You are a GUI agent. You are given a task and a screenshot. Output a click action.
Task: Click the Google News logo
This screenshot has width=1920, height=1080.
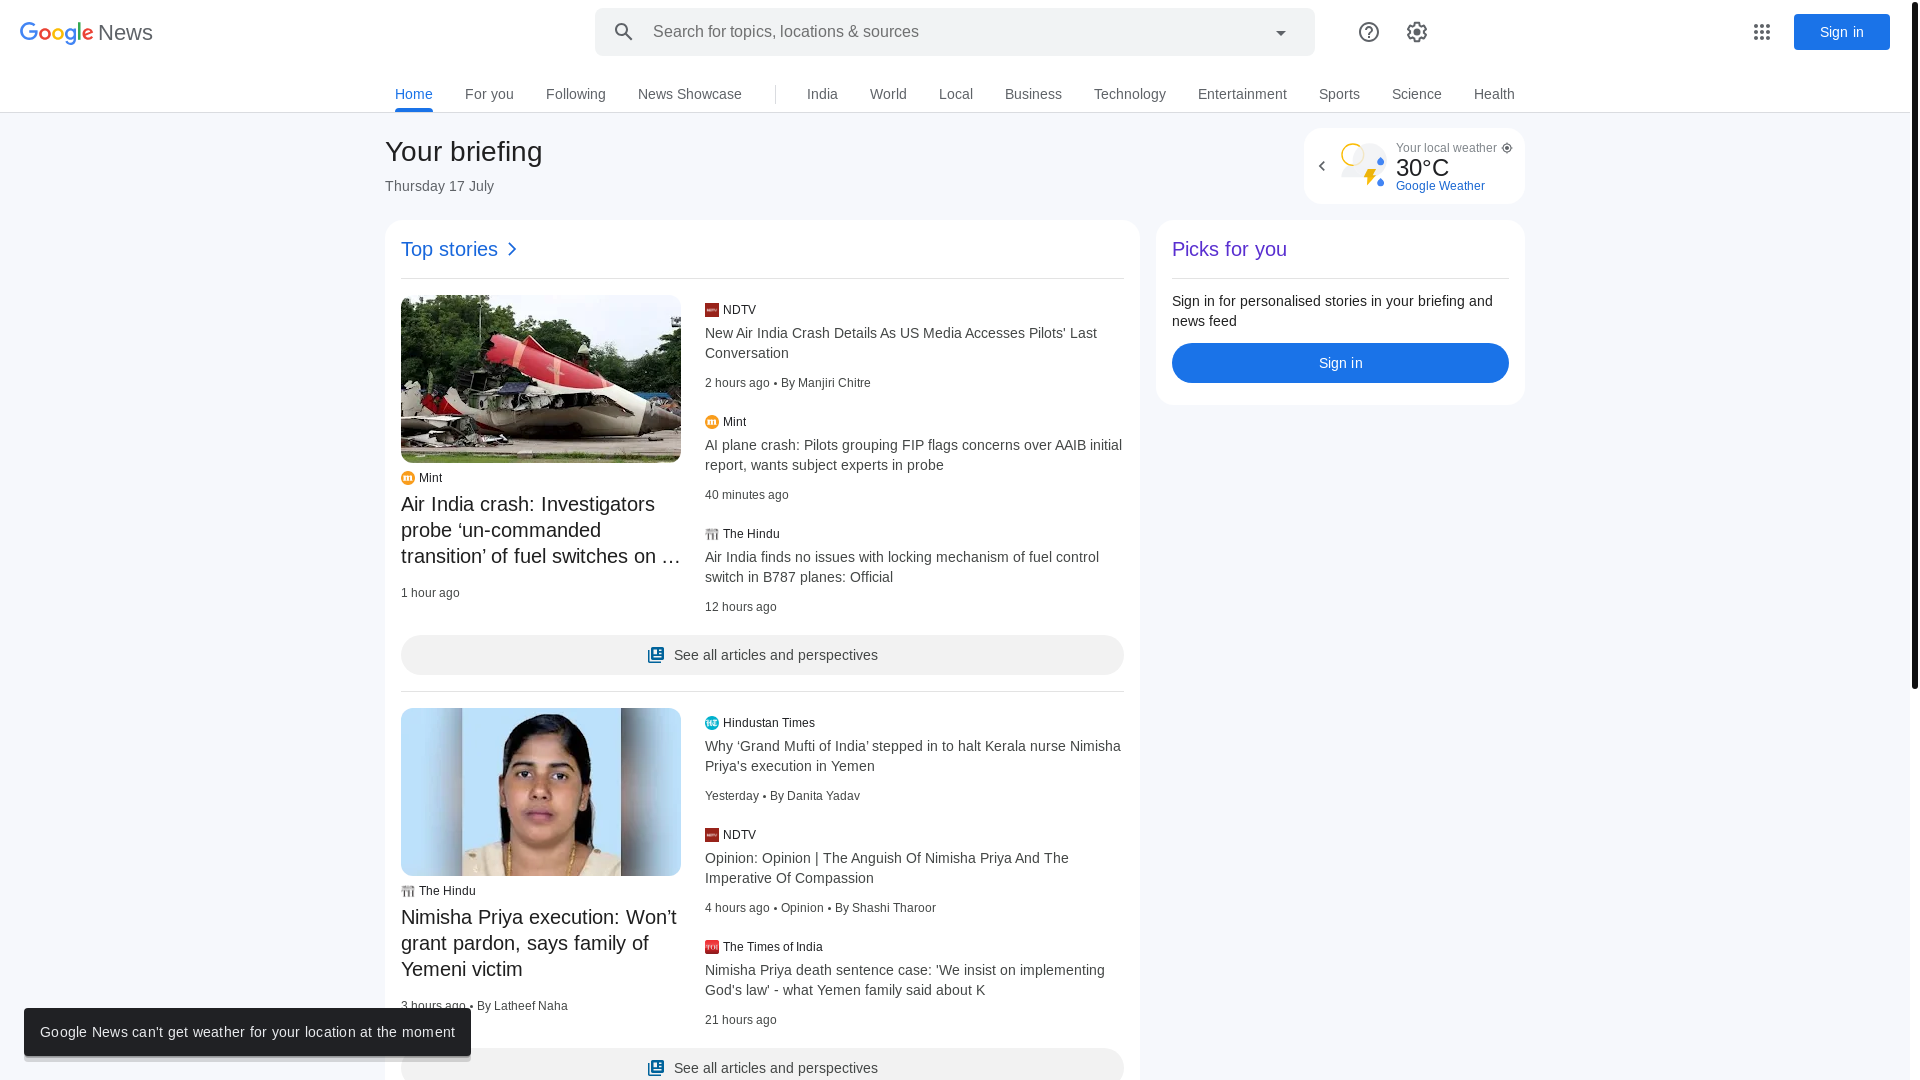coord(86,32)
